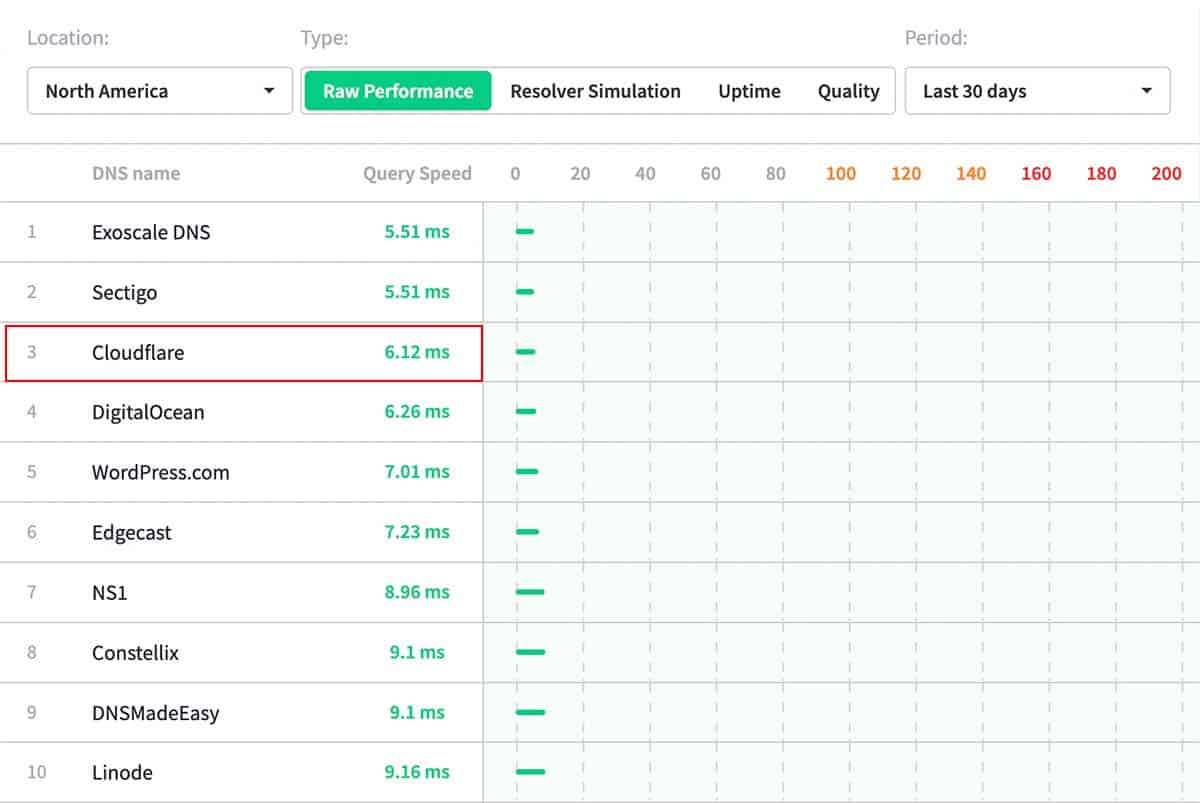Click the 9.16 ms Linode query speed

click(x=417, y=772)
